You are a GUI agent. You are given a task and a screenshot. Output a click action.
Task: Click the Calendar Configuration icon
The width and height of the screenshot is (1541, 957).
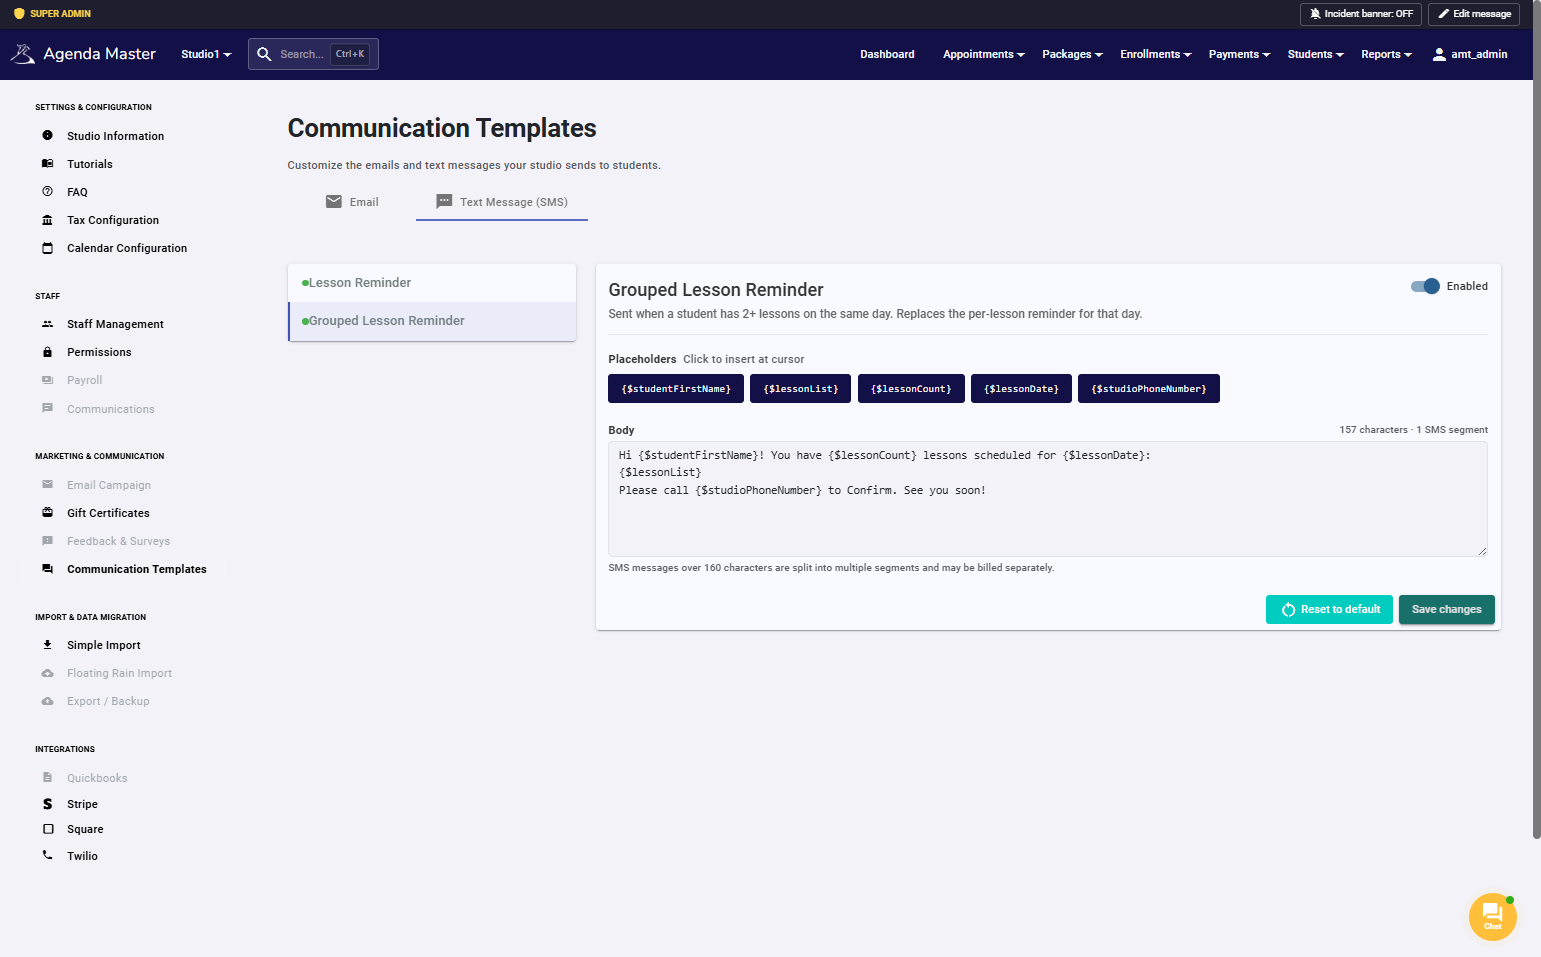(x=47, y=248)
